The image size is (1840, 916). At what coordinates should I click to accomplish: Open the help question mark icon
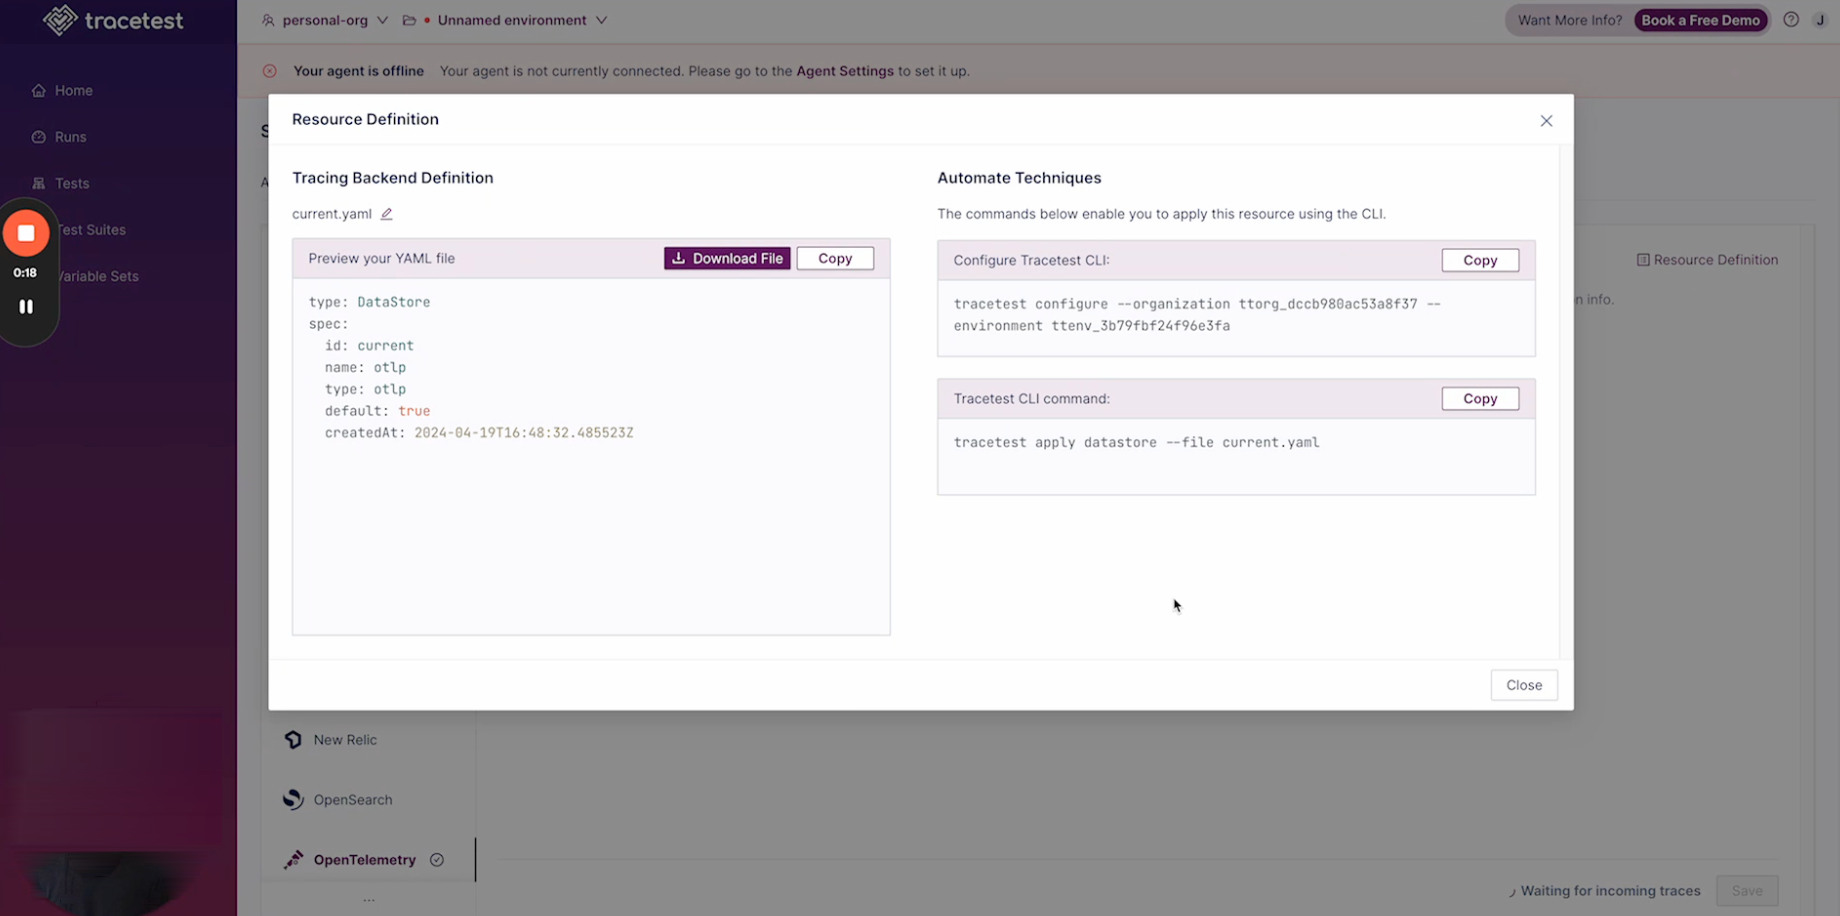1791,20
